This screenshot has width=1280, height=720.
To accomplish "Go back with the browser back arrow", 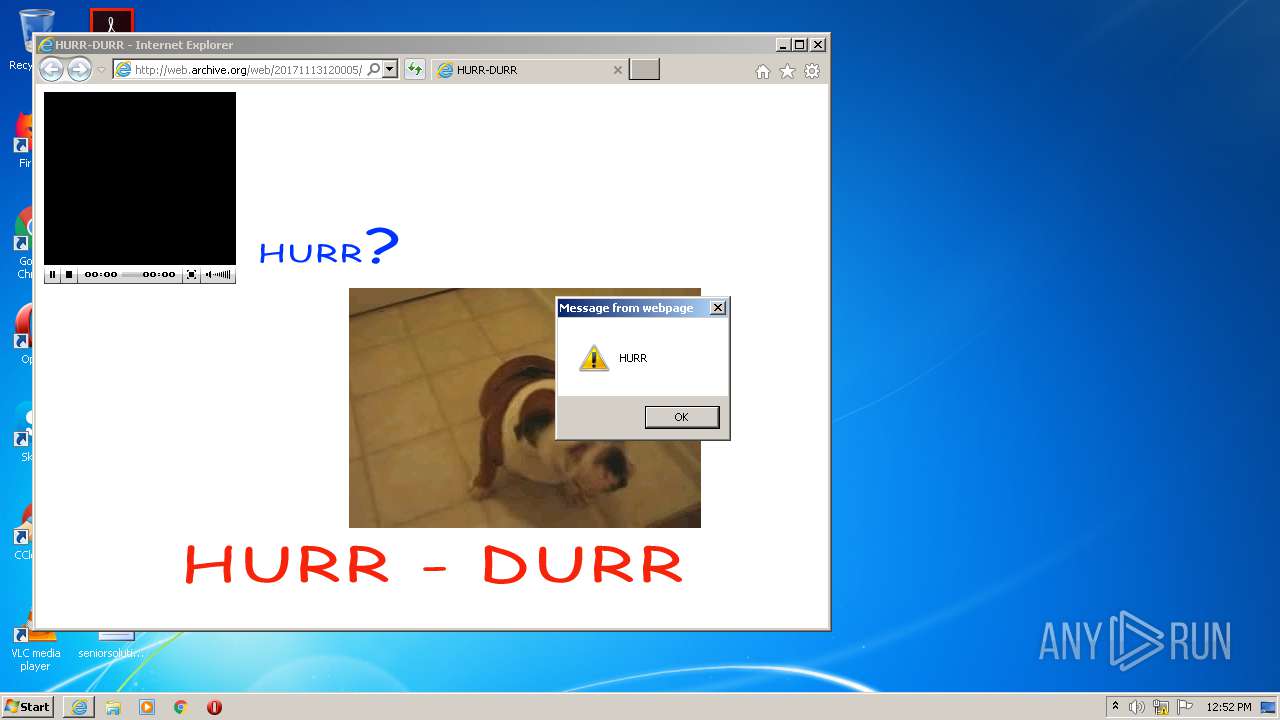I will click(x=51, y=69).
